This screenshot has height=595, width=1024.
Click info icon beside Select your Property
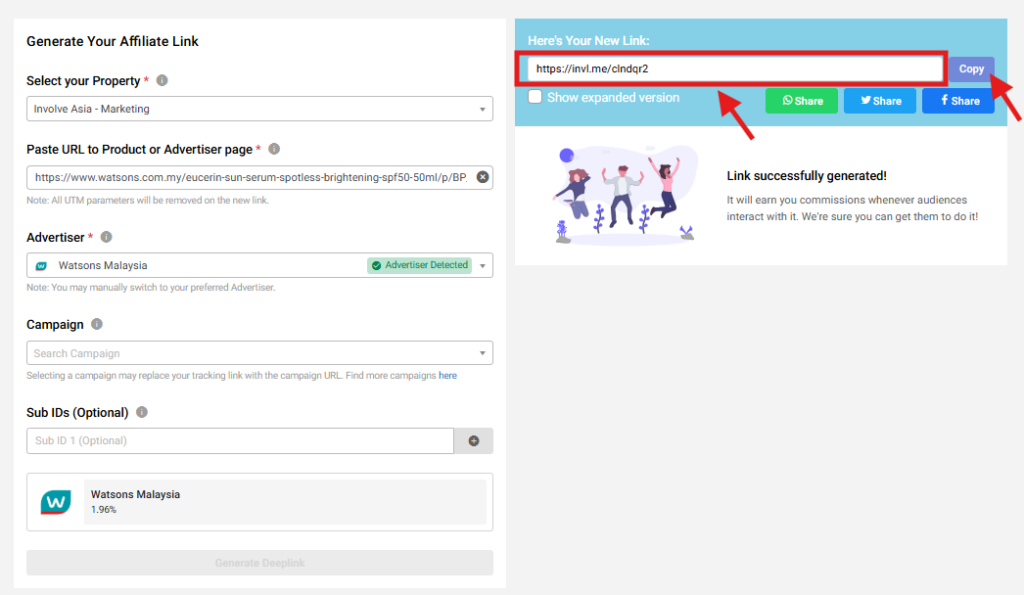(x=162, y=81)
